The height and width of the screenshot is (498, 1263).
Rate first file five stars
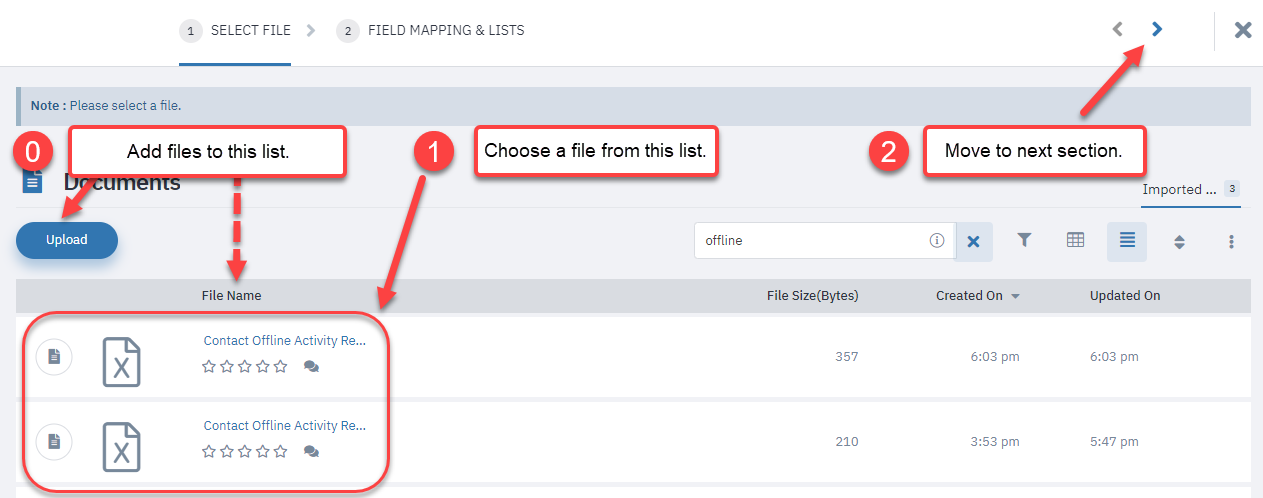(x=281, y=366)
